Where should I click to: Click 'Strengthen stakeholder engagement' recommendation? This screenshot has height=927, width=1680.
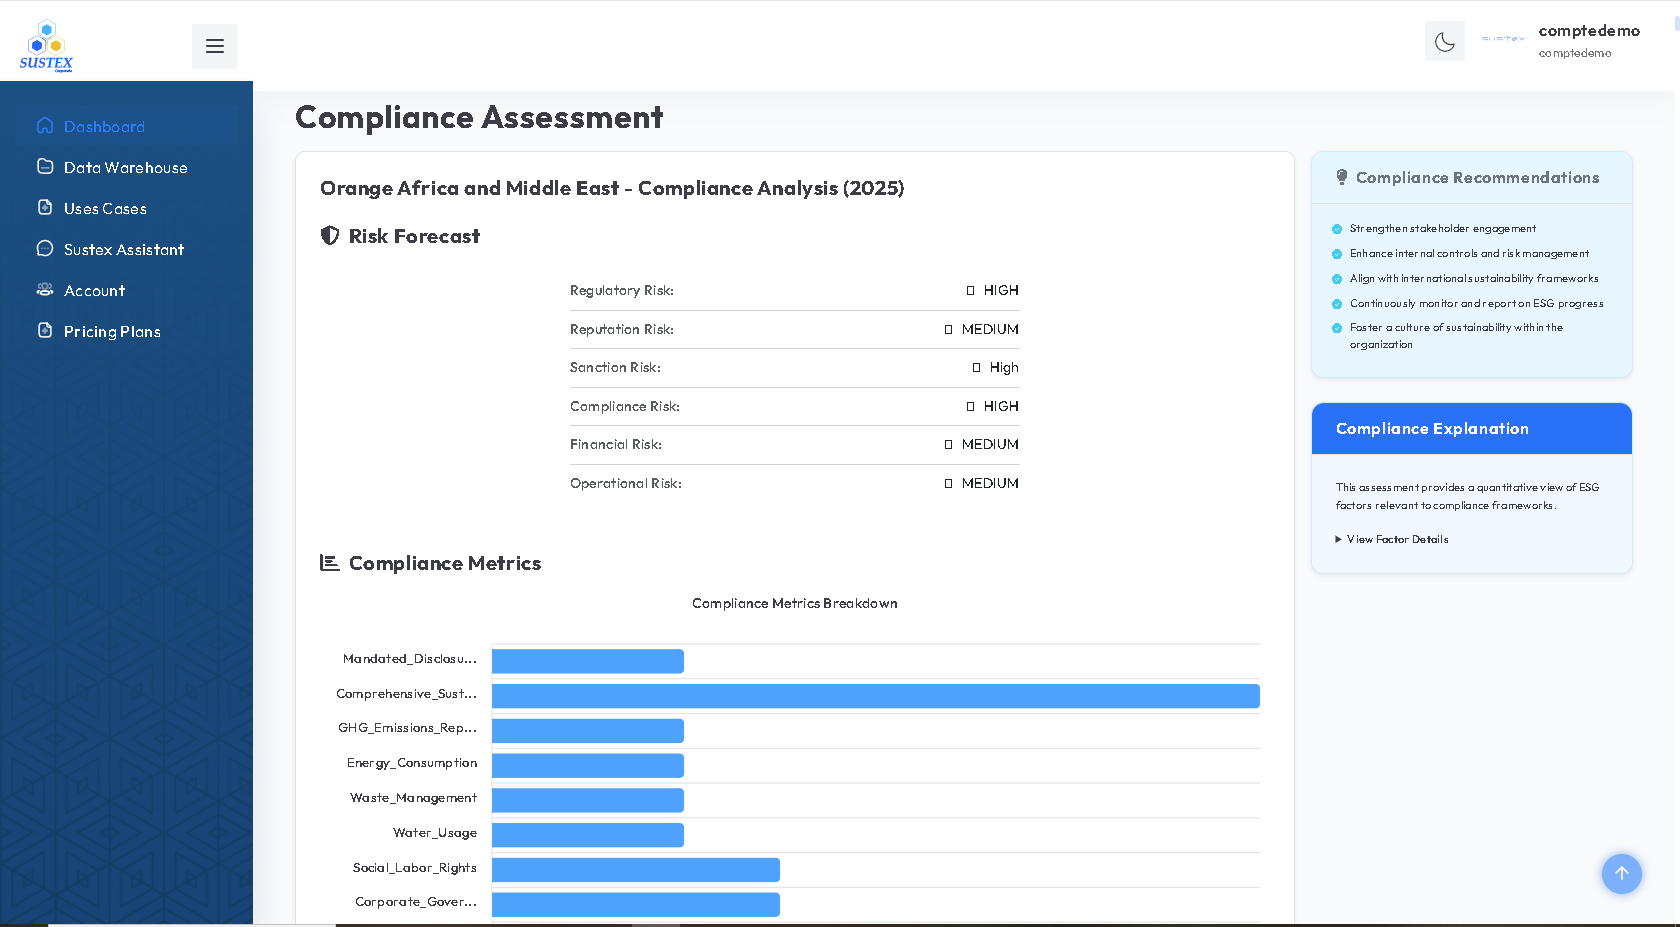(1442, 229)
